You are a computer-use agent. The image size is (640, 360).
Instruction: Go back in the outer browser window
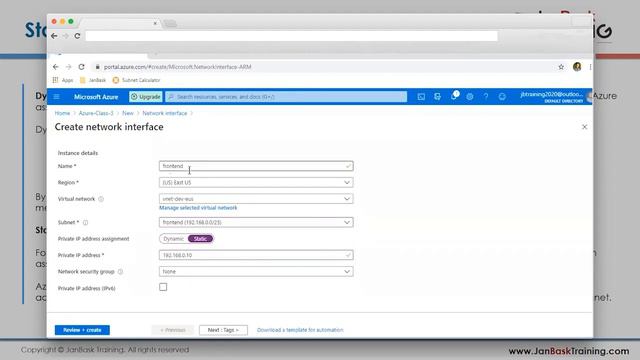(54, 36)
